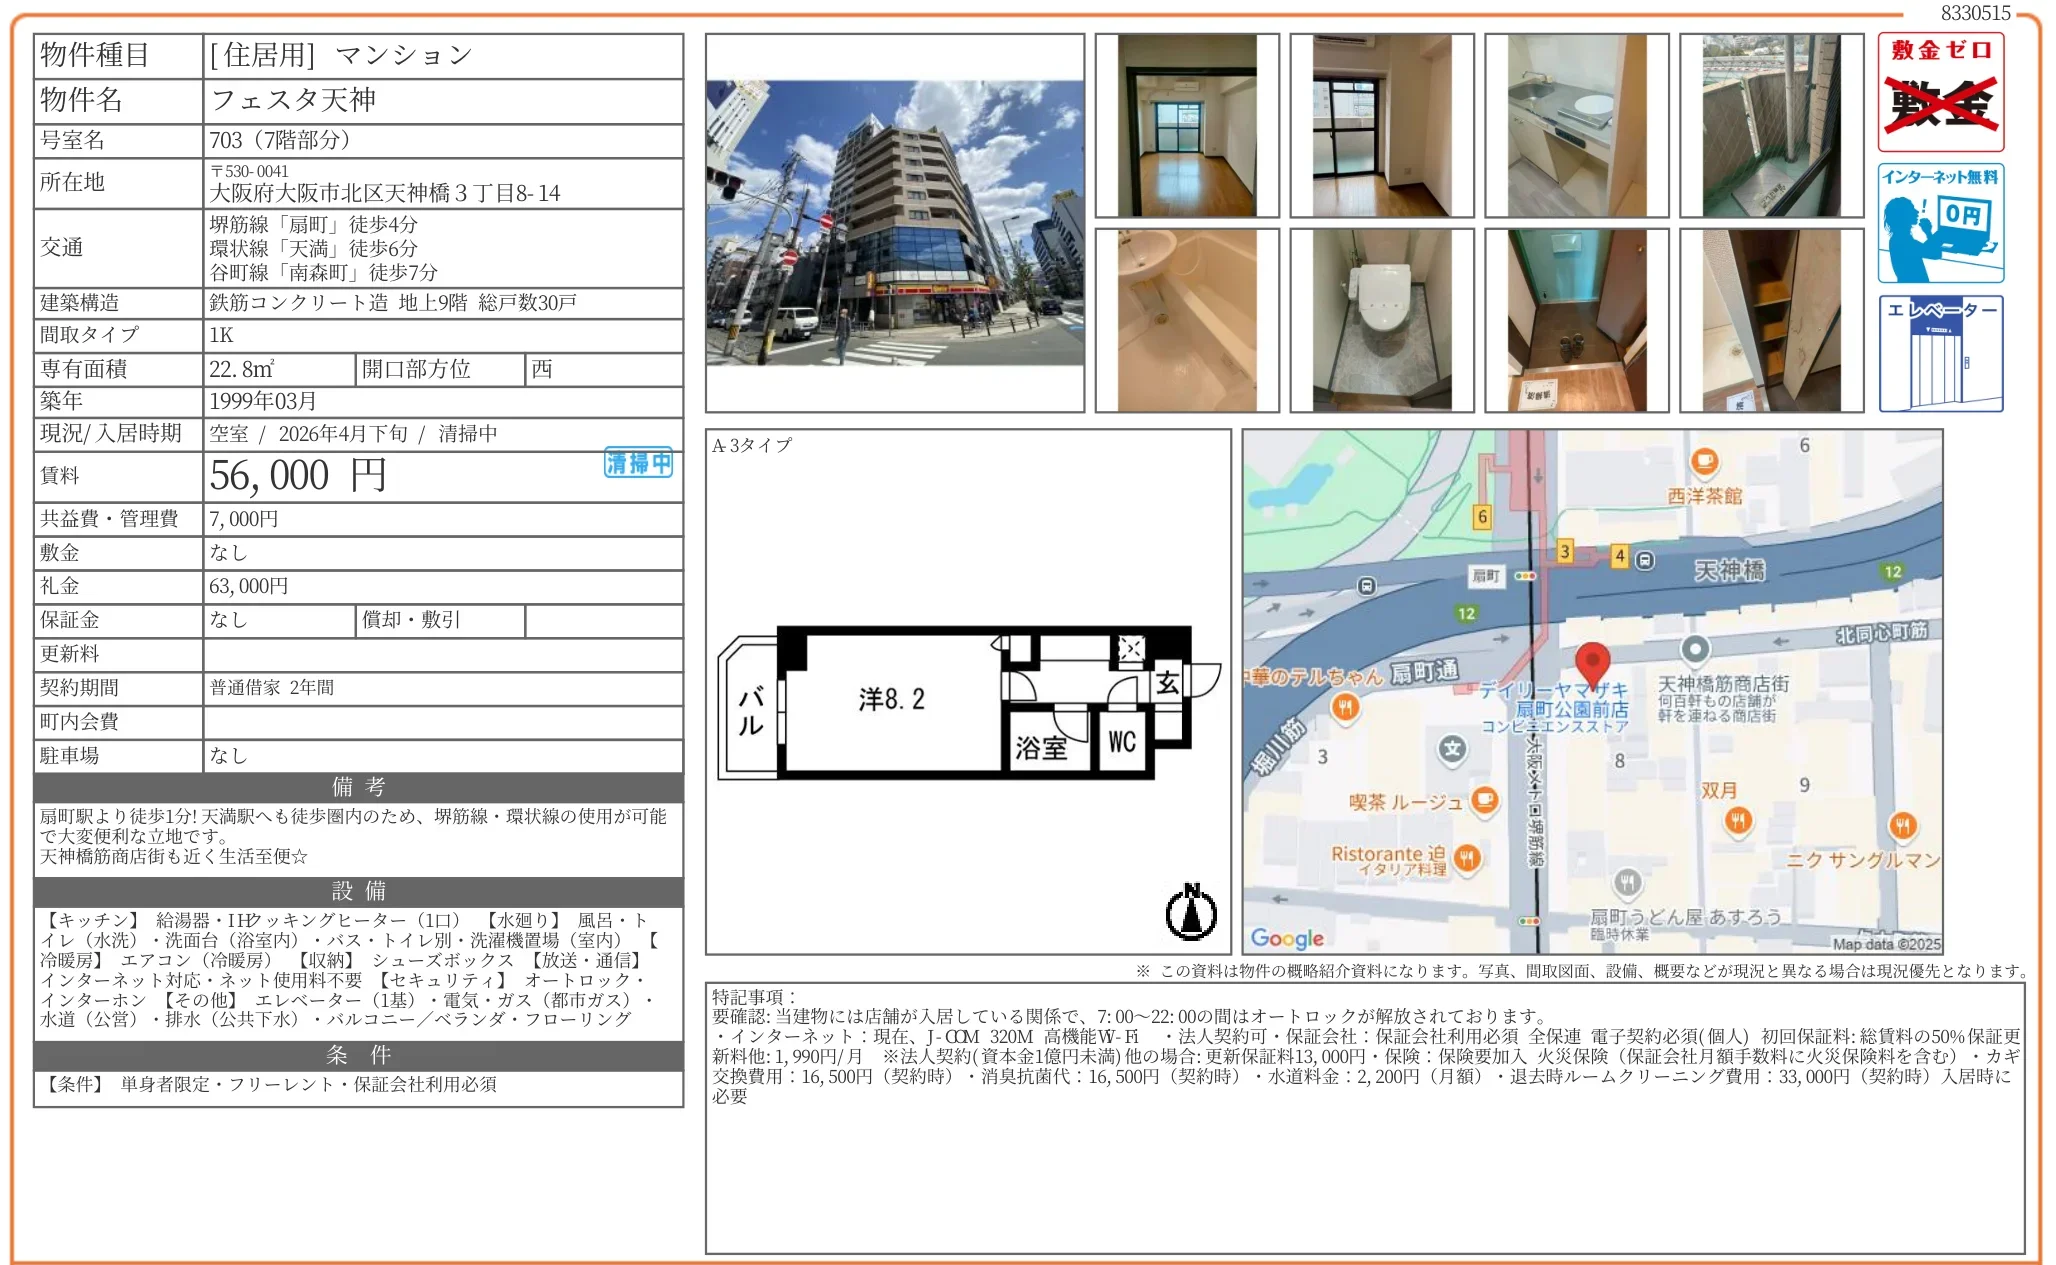Click the 備考 section header bar

coord(358,787)
